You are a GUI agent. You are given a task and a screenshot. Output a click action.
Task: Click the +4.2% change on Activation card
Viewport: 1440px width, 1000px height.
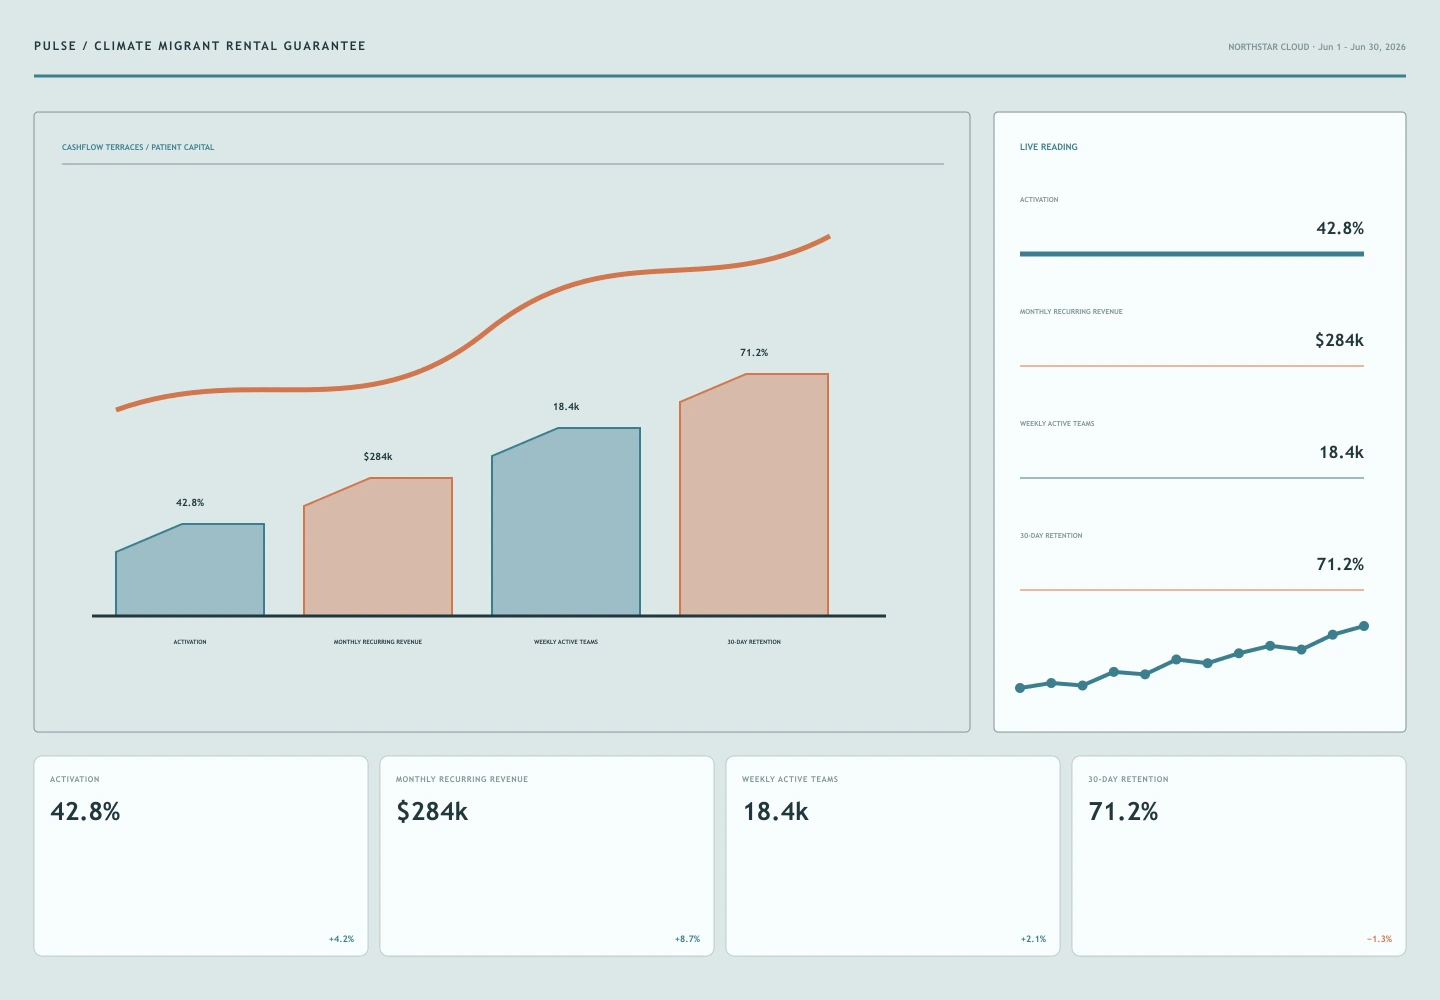click(341, 939)
